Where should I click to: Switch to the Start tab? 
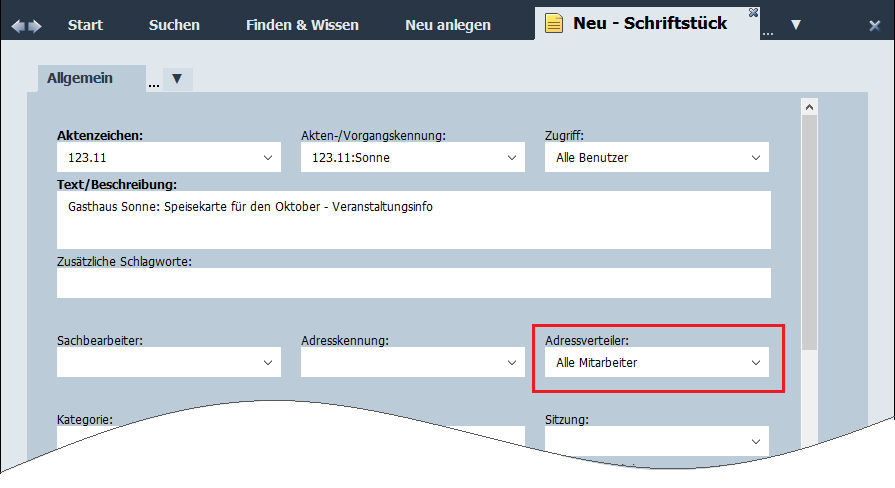86,25
